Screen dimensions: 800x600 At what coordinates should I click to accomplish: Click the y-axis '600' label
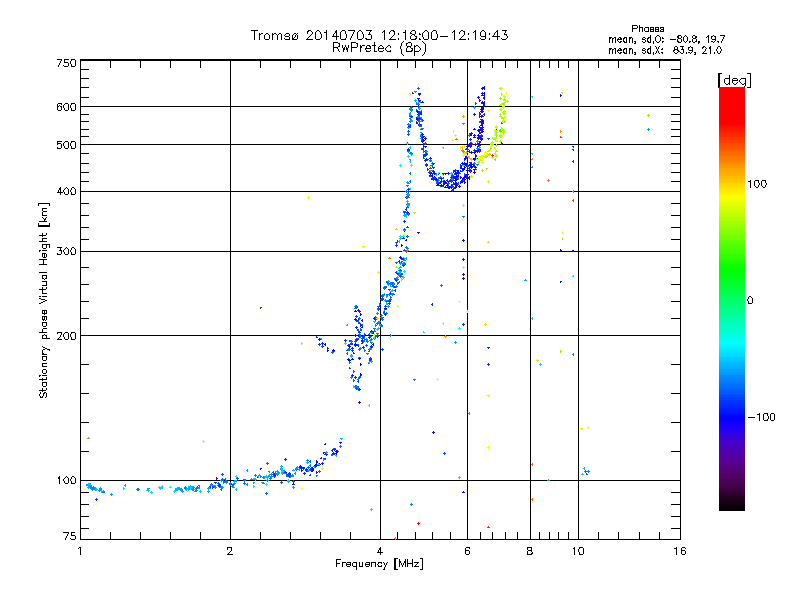click(x=66, y=107)
